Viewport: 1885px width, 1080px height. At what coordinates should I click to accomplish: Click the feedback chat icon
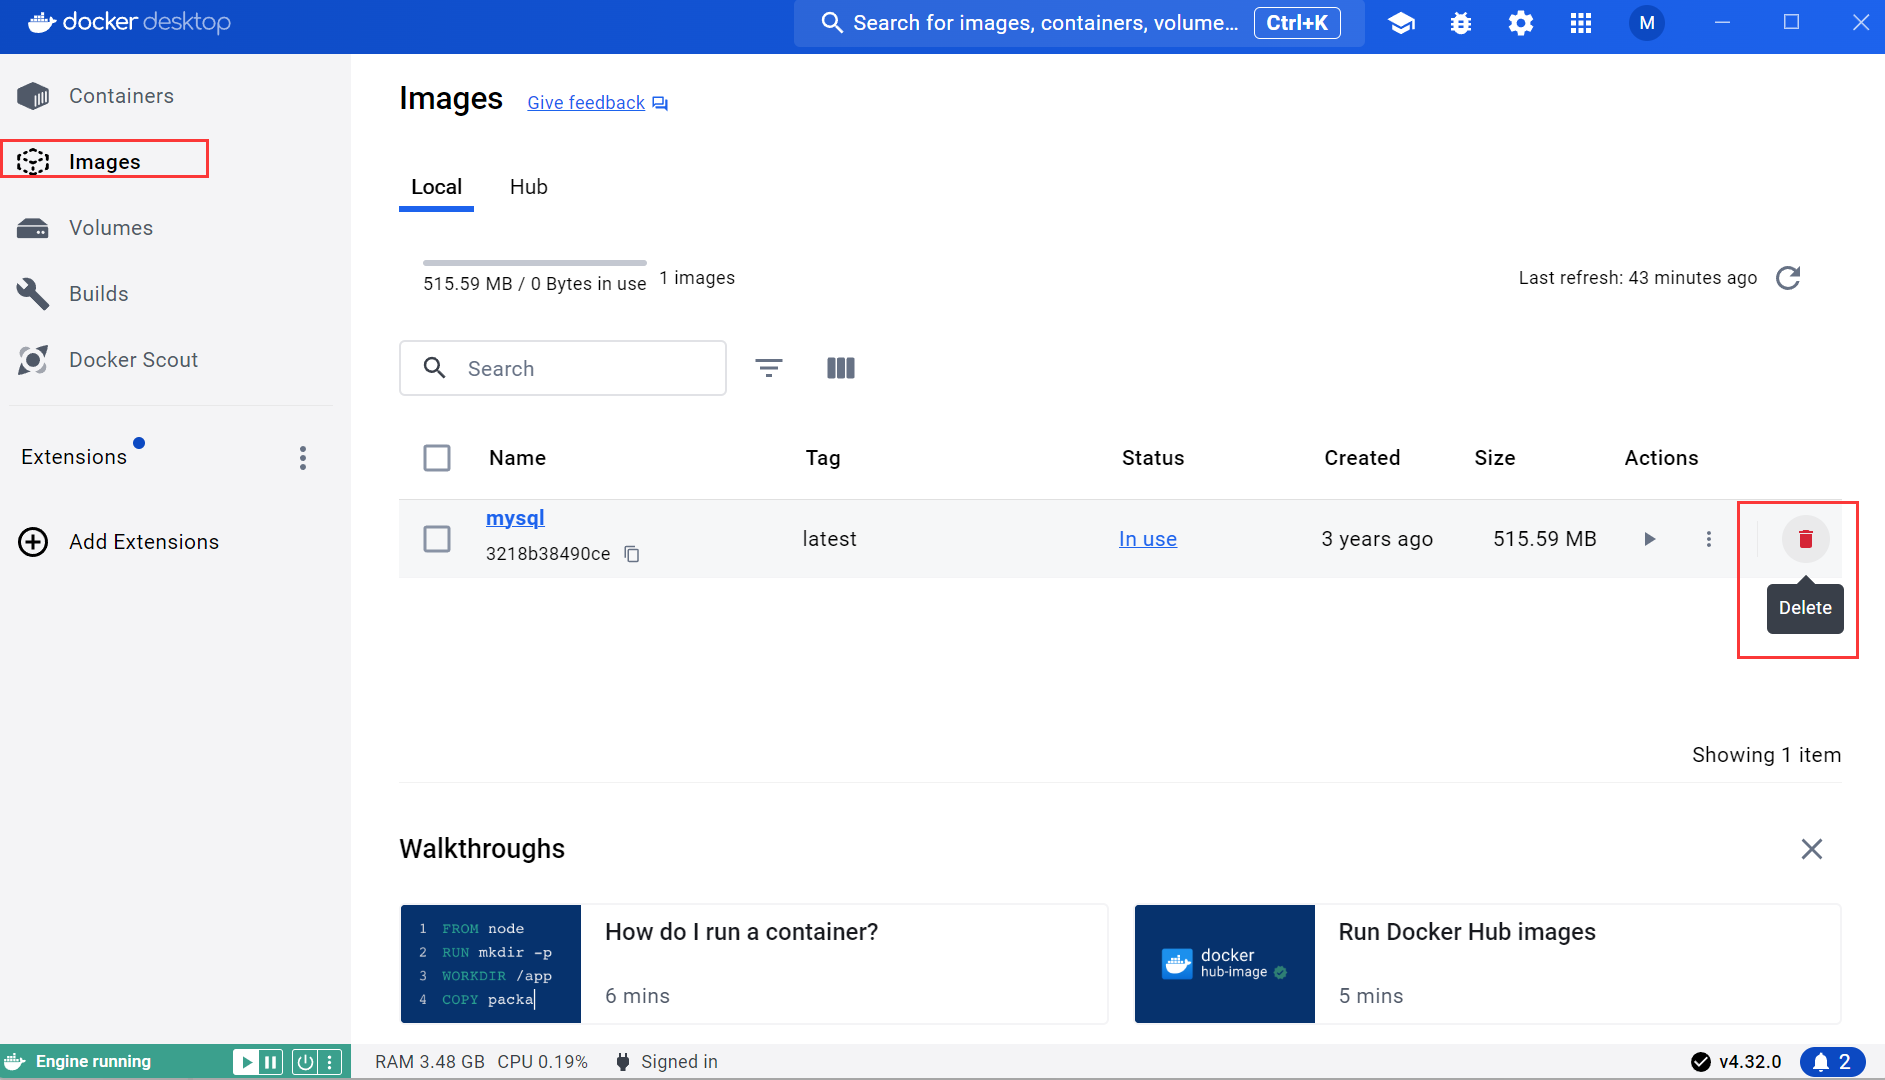tap(660, 103)
